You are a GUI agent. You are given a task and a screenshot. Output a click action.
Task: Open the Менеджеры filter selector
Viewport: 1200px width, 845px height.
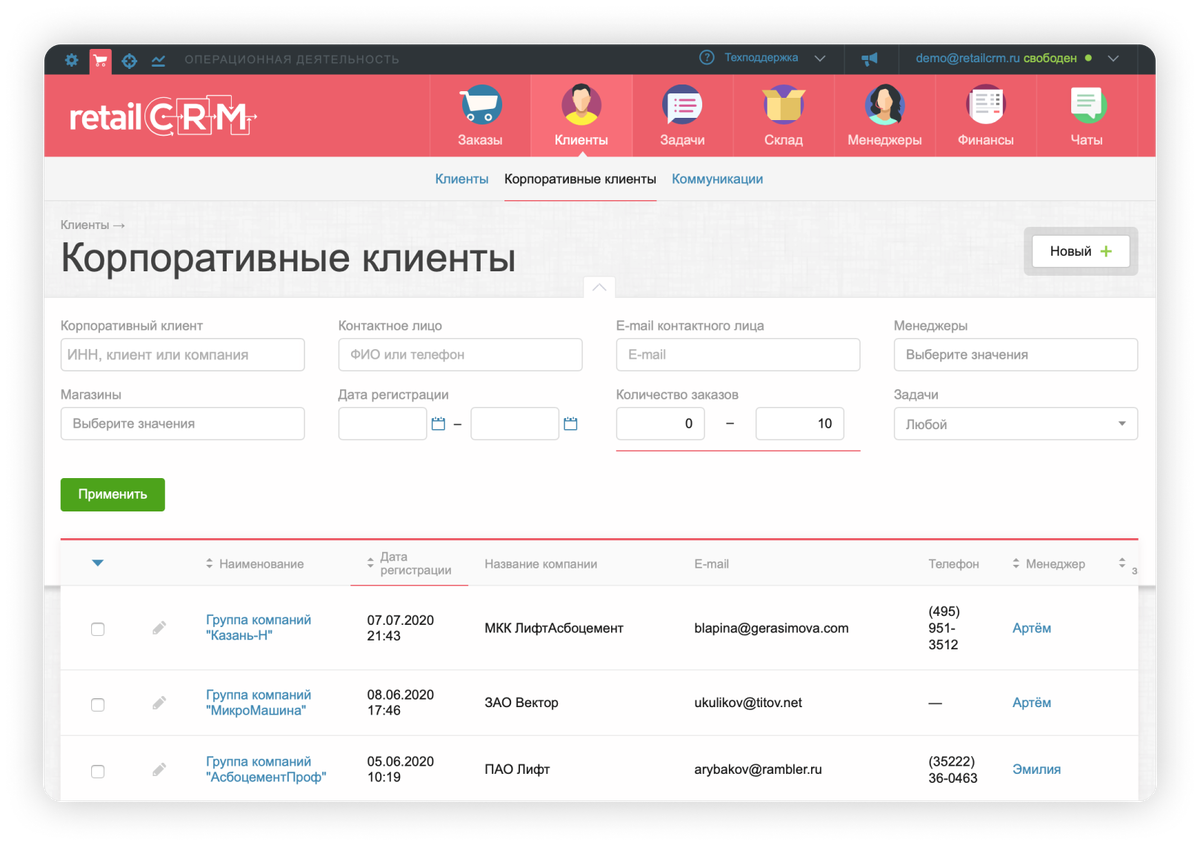coord(1016,355)
